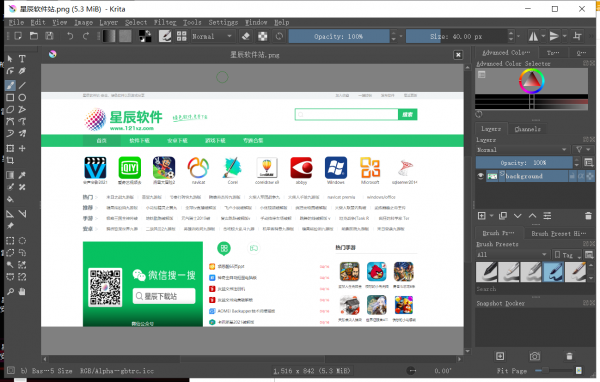Open layer properties icon in Layers docker
Screen dimensions: 600x382
click(x=547, y=216)
